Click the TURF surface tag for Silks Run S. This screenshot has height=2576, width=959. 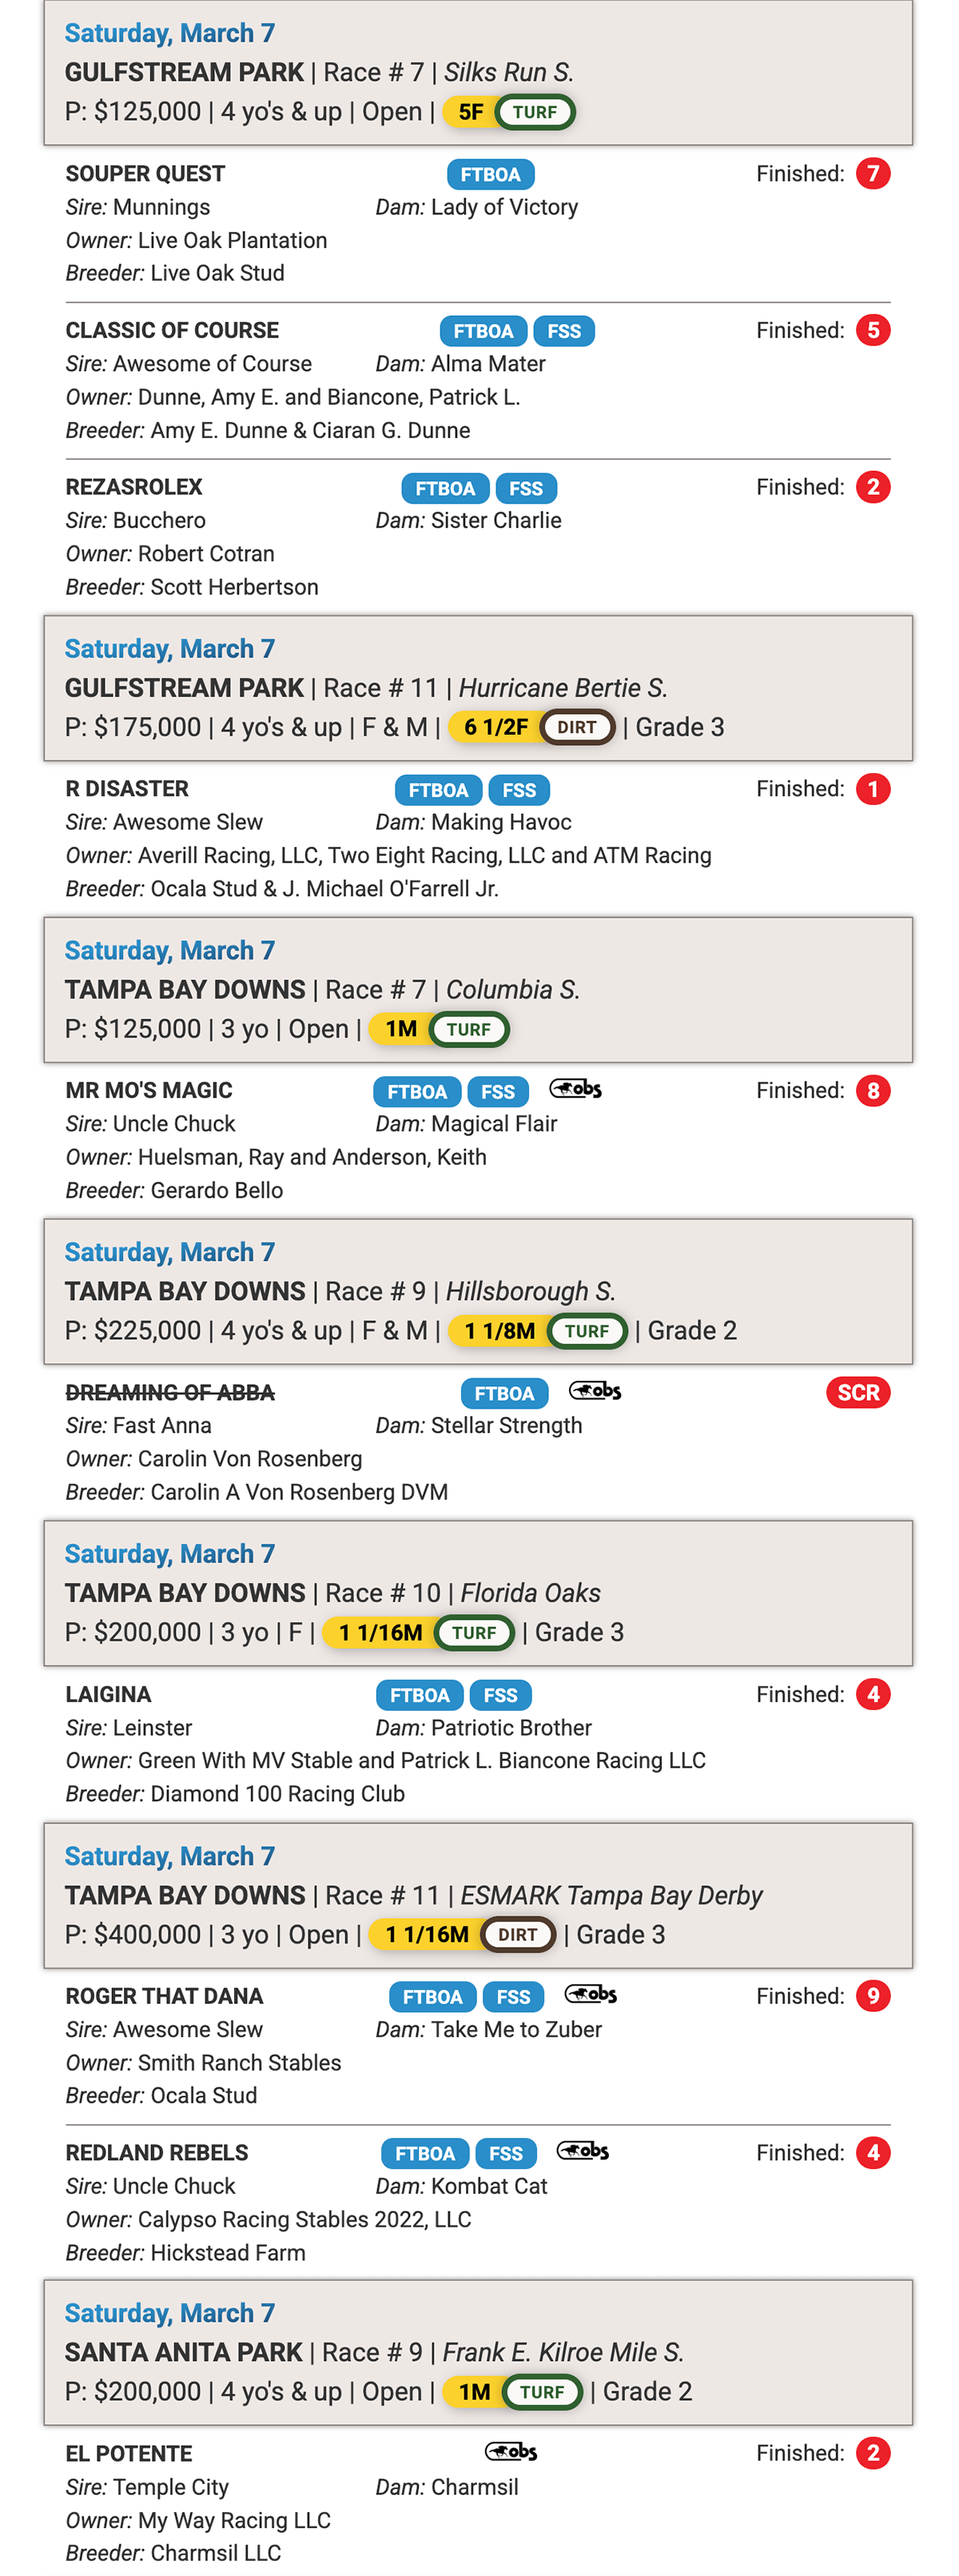535,112
